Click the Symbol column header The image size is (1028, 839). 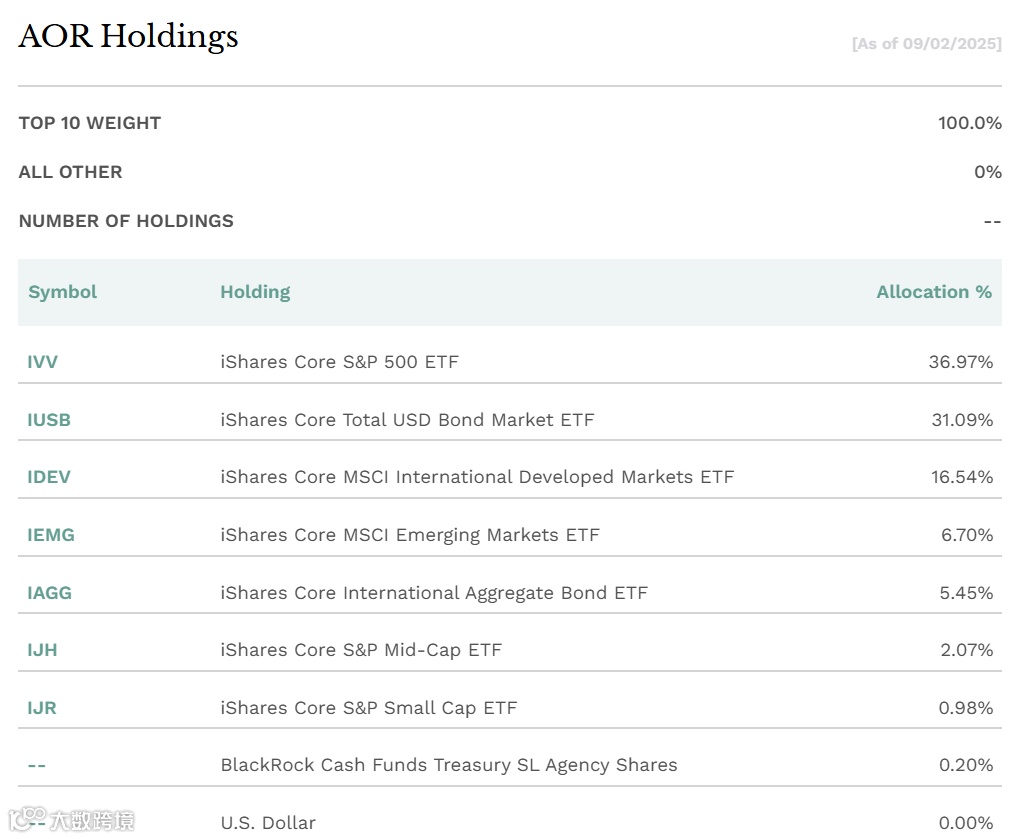pos(63,292)
